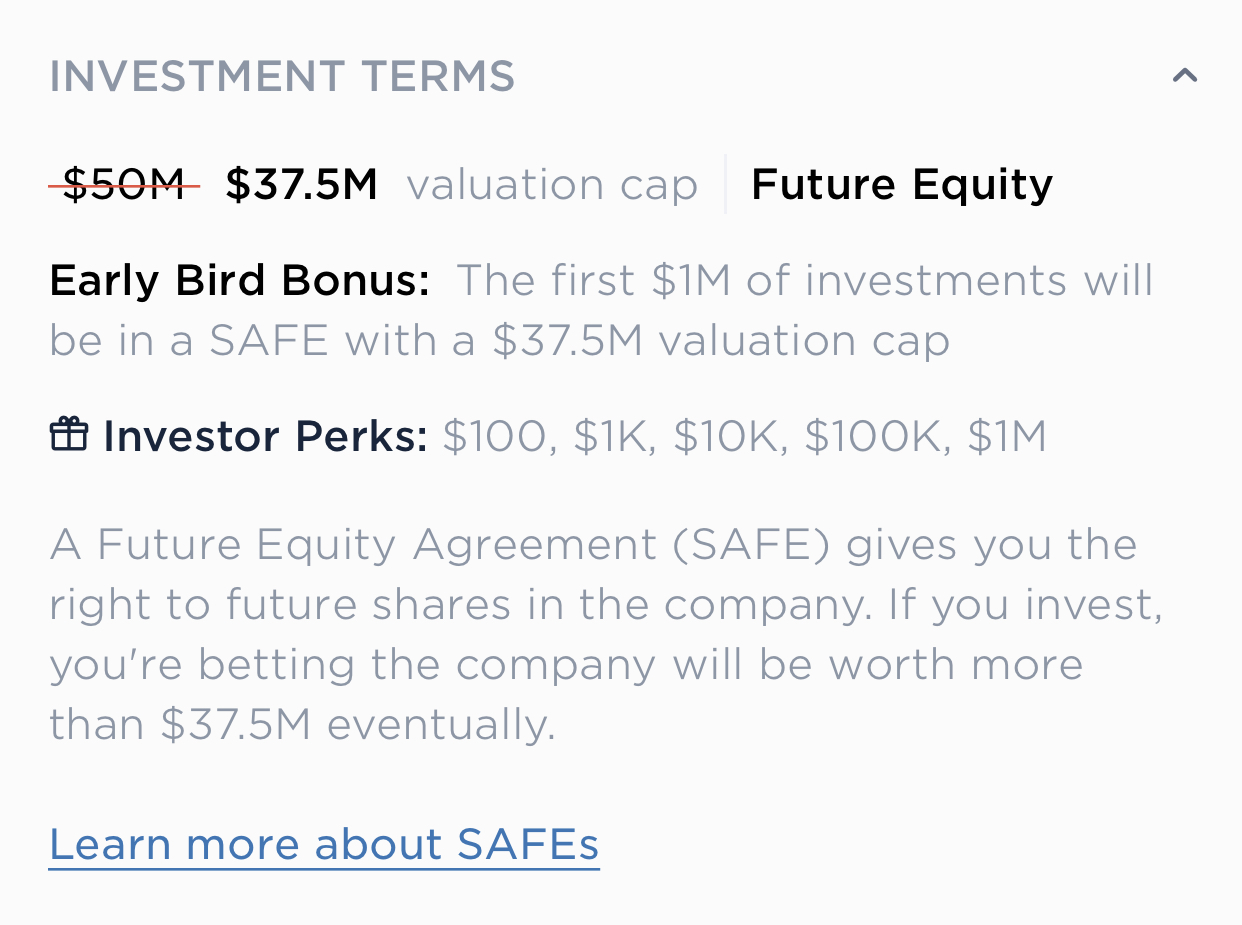The image size is (1242, 925).
Task: Click the gift icon beside Investor Perks
Action: 69,435
